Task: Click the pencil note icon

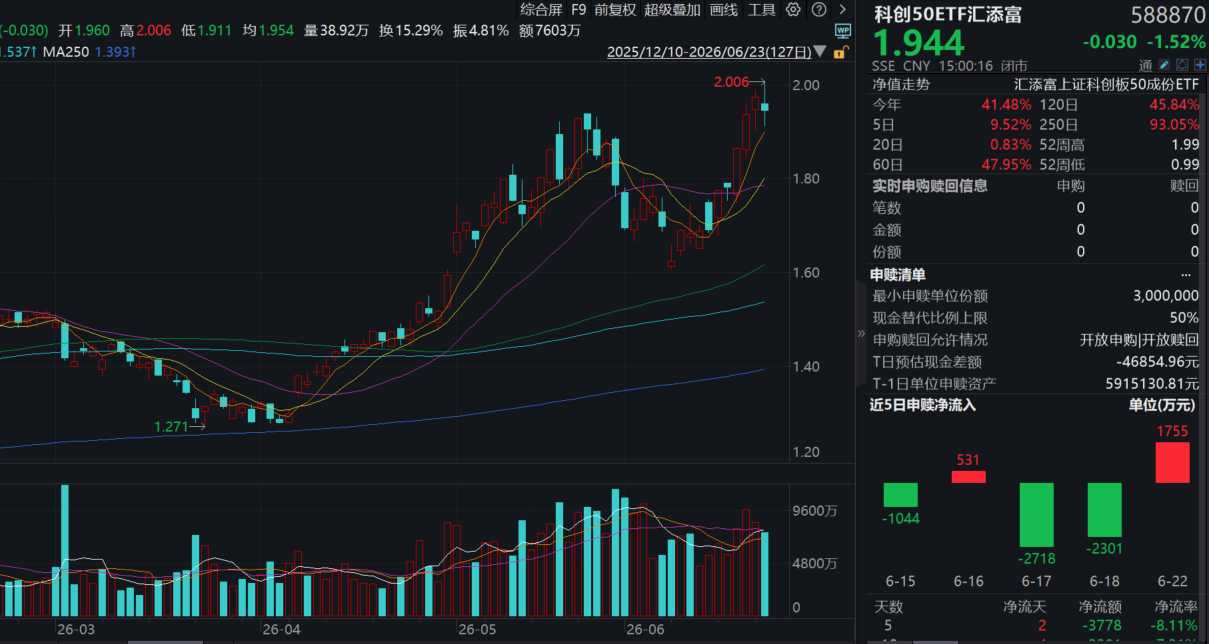Action: 1164,64
